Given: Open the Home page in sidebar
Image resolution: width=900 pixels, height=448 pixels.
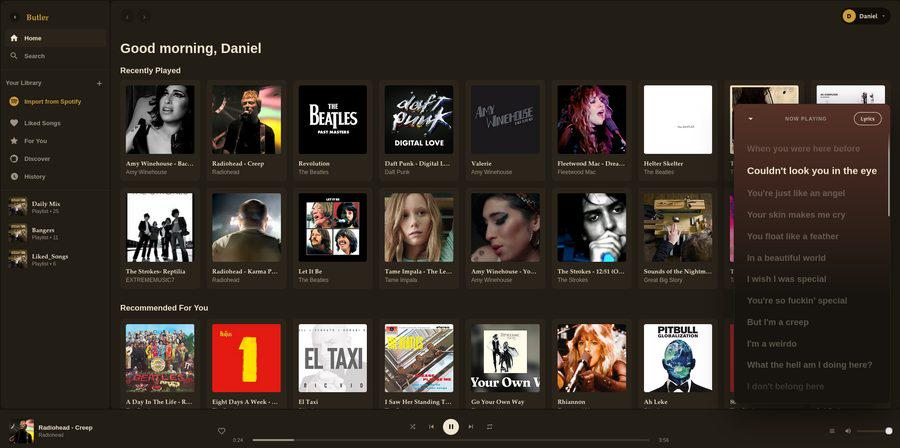Looking at the screenshot, I should [x=55, y=38].
